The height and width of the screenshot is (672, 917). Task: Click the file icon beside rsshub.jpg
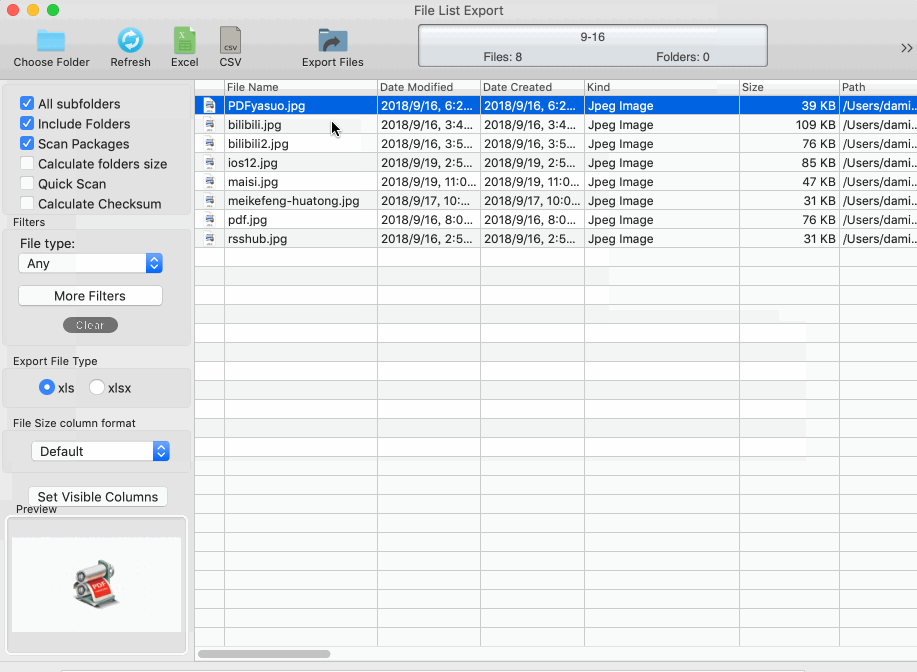point(209,239)
